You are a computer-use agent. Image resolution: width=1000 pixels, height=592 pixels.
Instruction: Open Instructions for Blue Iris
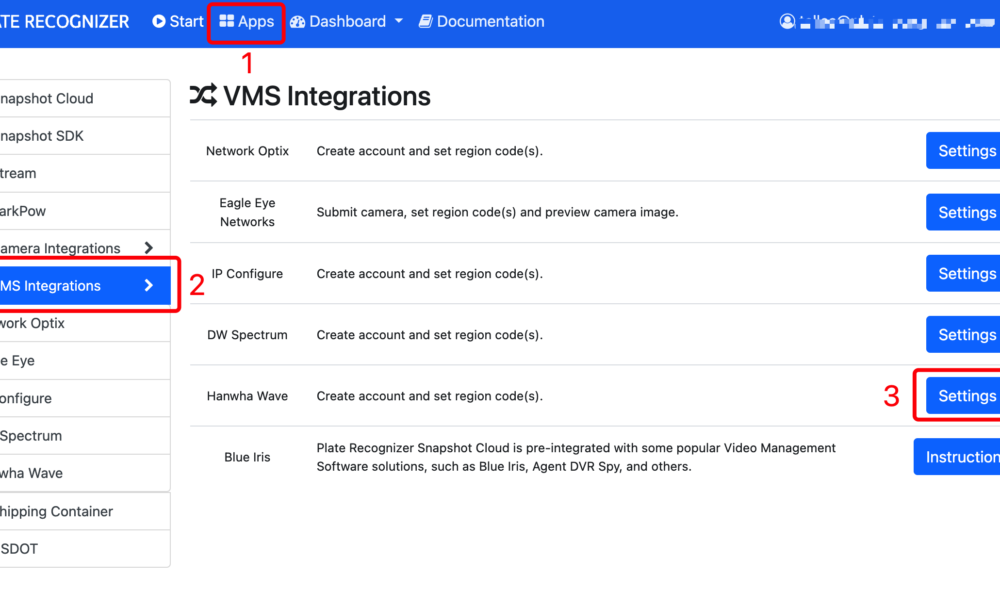[x=957, y=457]
